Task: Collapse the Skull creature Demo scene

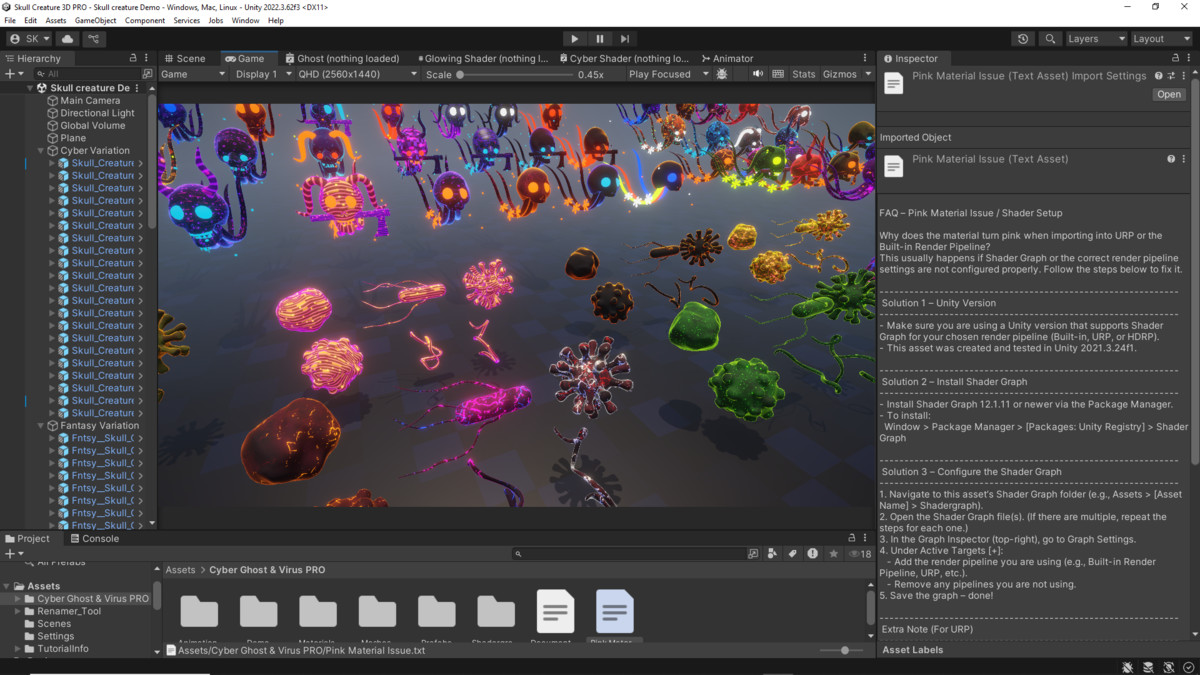Action: coord(30,88)
